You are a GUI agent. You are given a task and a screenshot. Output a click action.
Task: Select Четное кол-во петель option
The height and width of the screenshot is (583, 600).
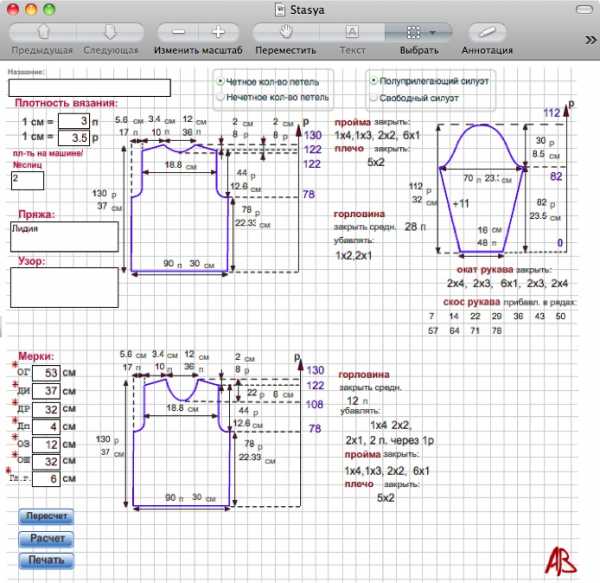point(221,81)
